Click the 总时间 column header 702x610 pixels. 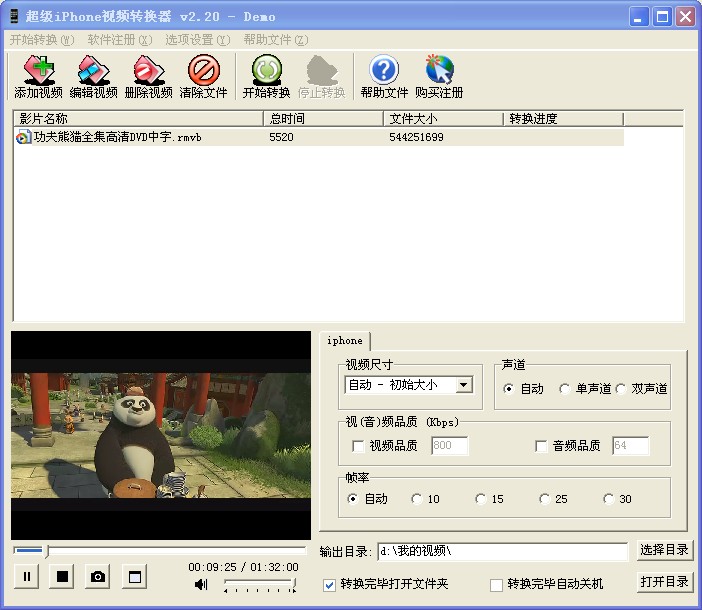pyautogui.click(x=323, y=119)
